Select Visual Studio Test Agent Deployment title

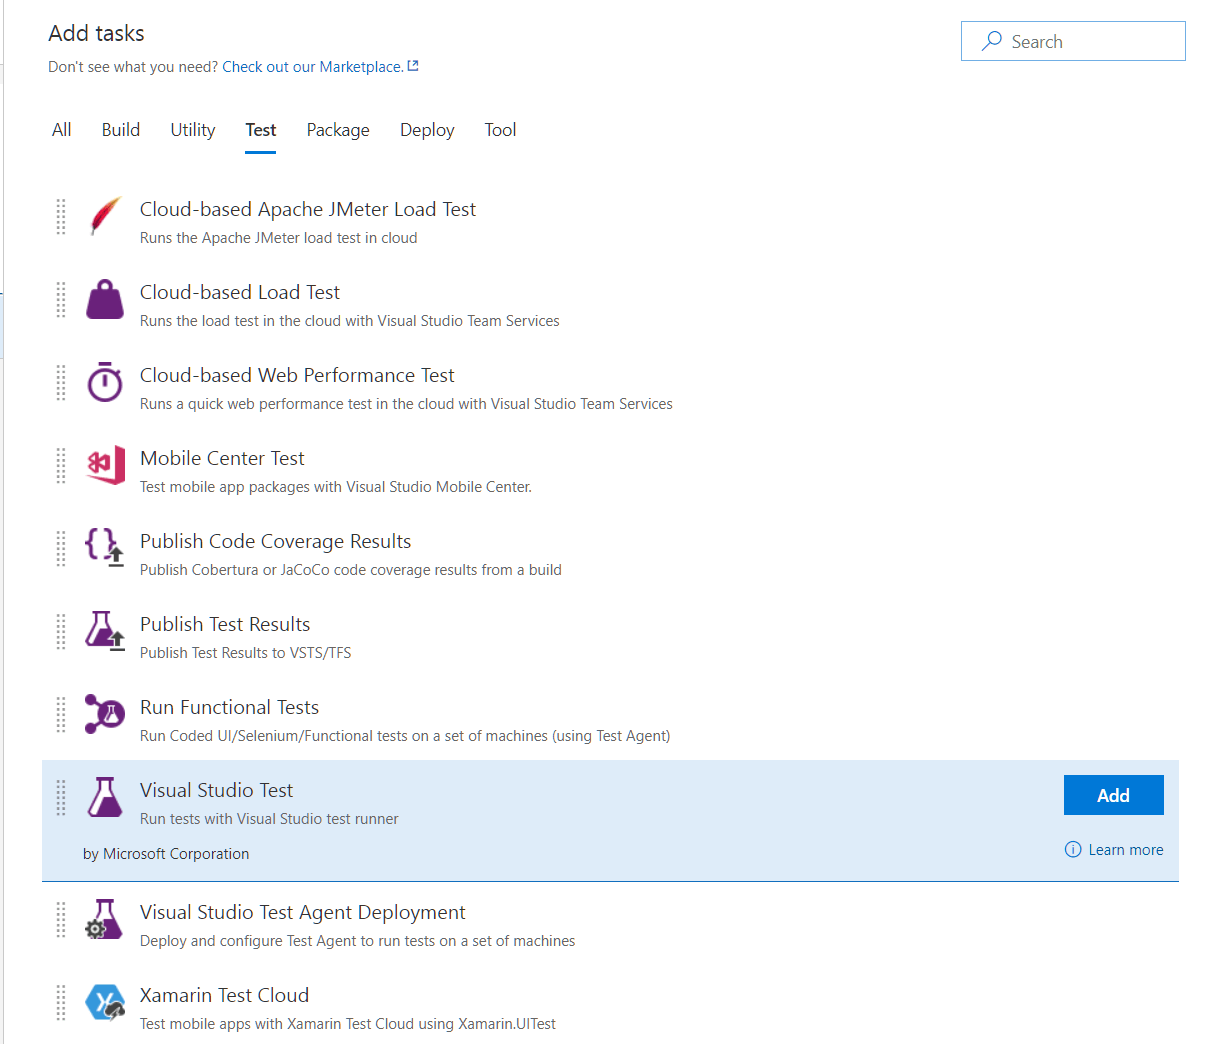(x=303, y=912)
